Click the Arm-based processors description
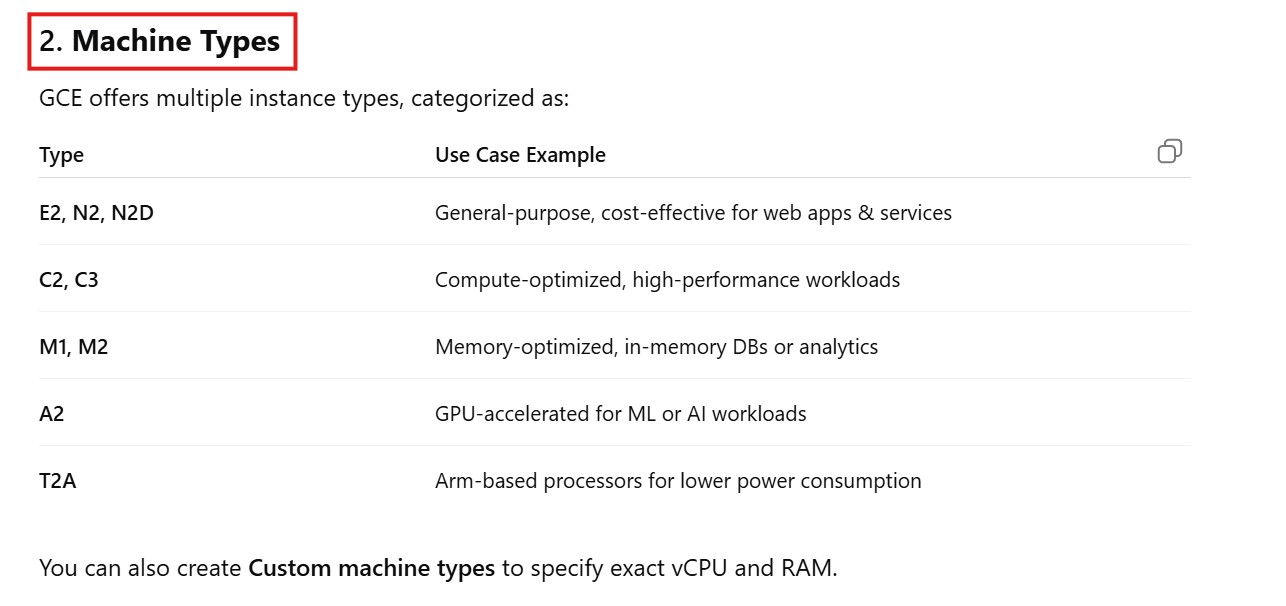 coord(678,481)
